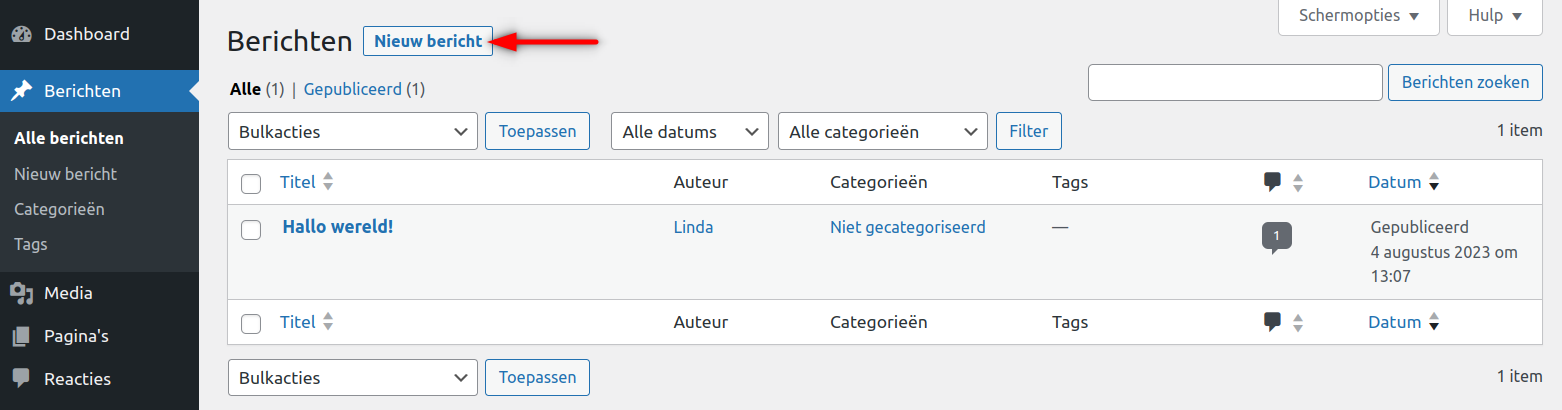The image size is (1562, 410).
Task: Click comment bubble icon in bottom table footer
Action: click(1272, 322)
